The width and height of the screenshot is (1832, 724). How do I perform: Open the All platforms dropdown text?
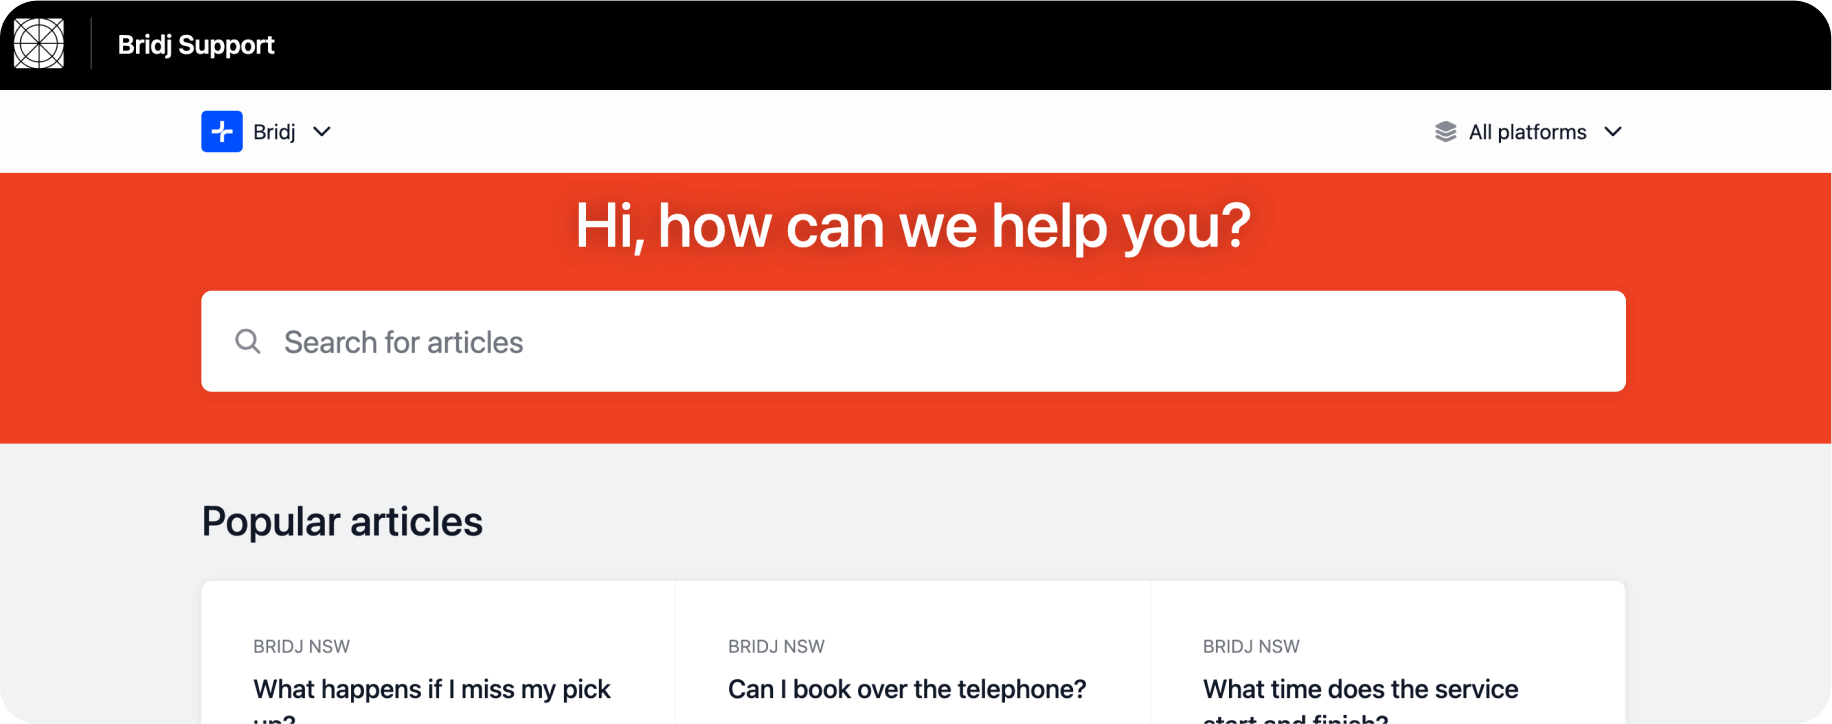click(x=1527, y=132)
